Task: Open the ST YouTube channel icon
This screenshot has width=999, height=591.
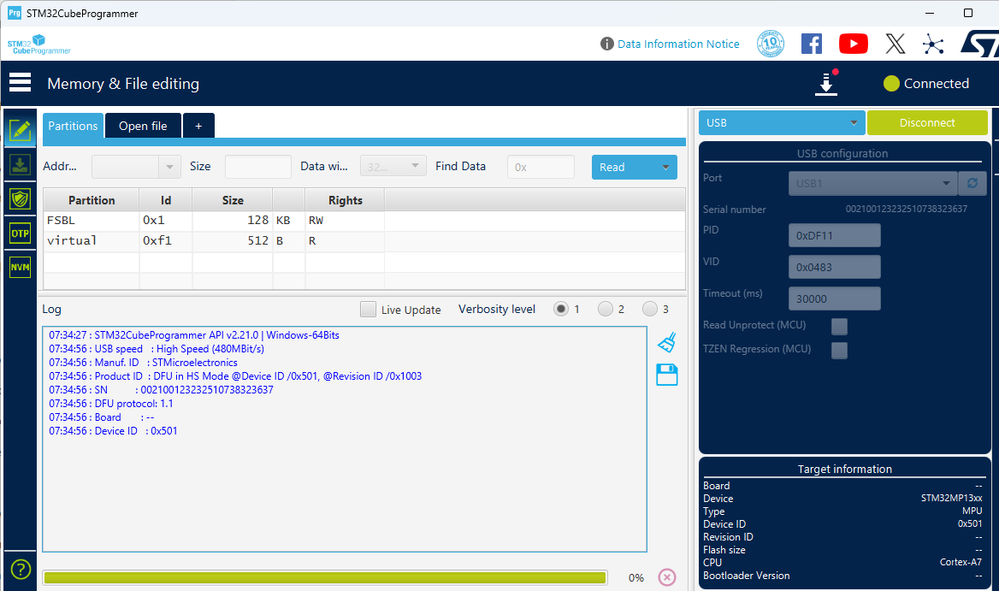Action: pos(853,44)
